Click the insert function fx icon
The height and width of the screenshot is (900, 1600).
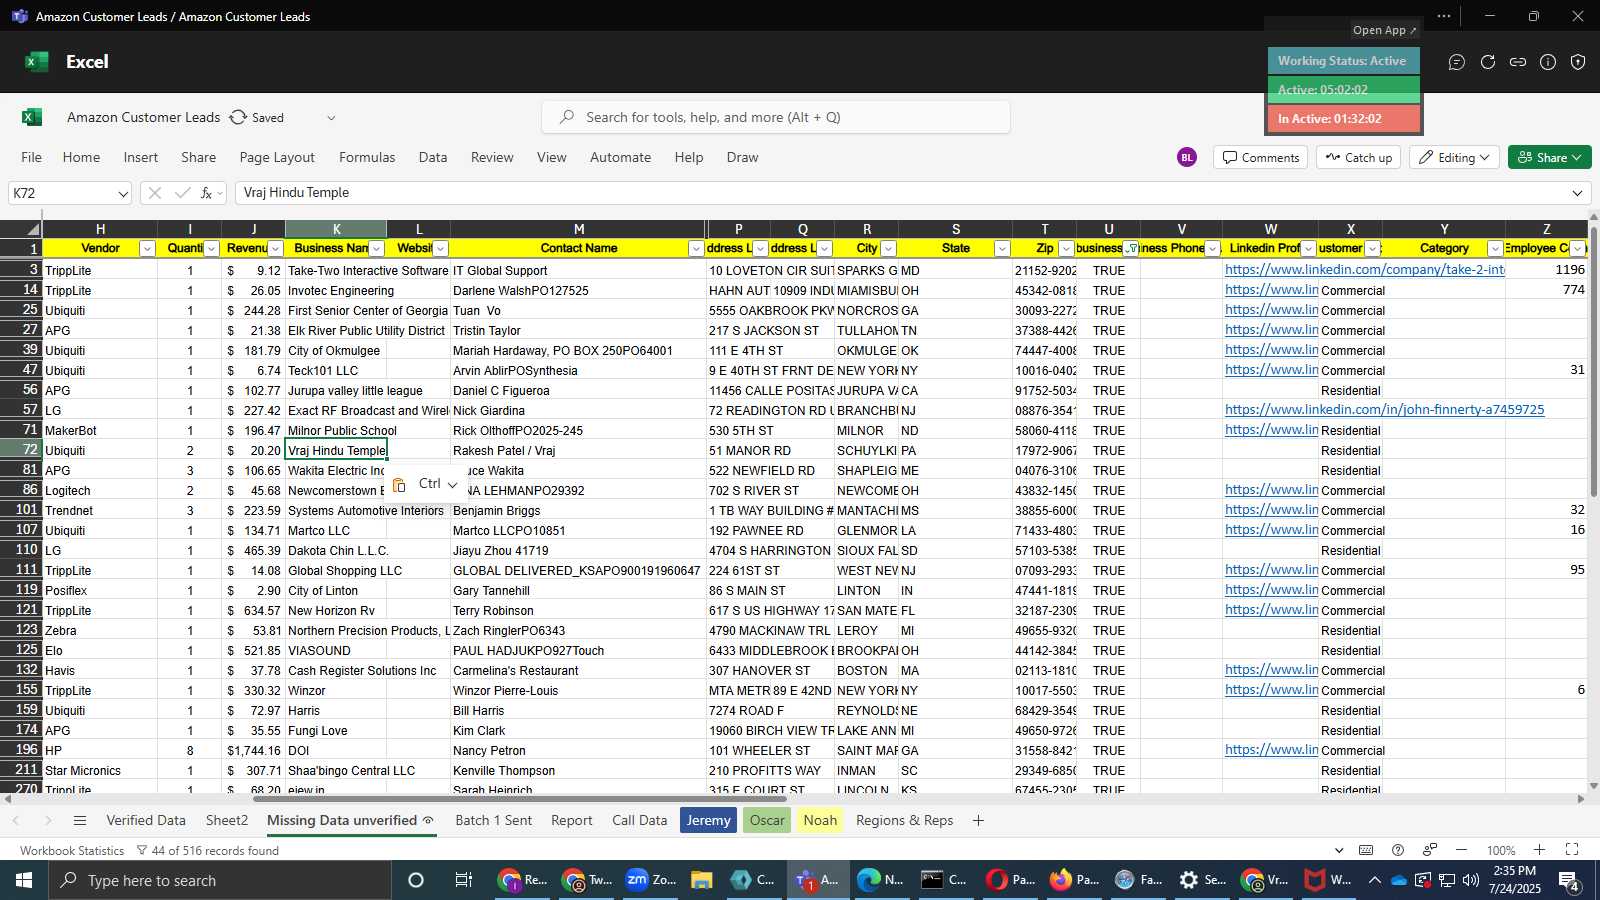(207, 193)
